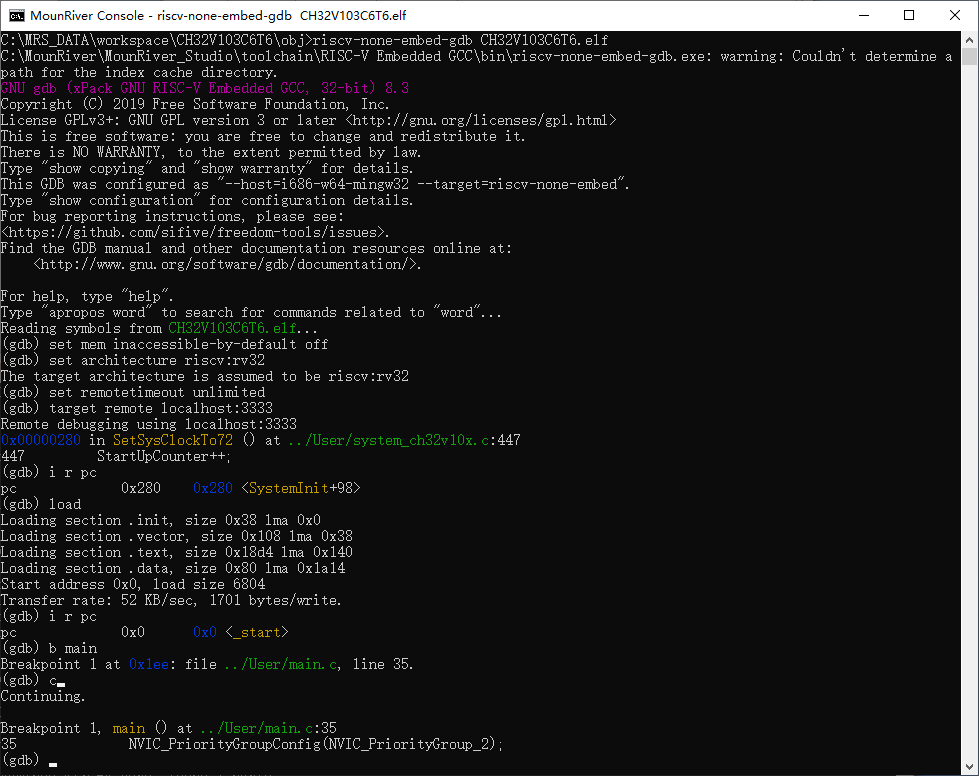
Task: Click the '<SystemInit+98>' symbol text
Action: [x=300, y=488]
